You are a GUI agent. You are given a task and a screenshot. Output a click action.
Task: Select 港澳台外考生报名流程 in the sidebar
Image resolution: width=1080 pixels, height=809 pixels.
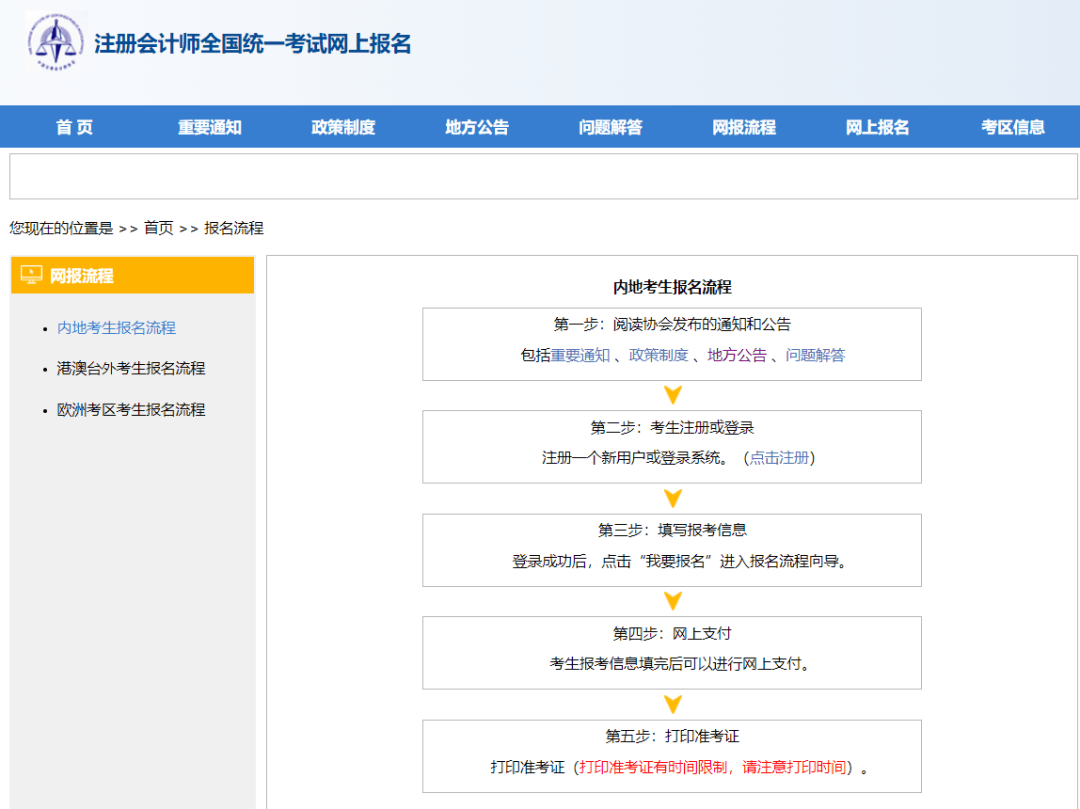[x=131, y=368]
